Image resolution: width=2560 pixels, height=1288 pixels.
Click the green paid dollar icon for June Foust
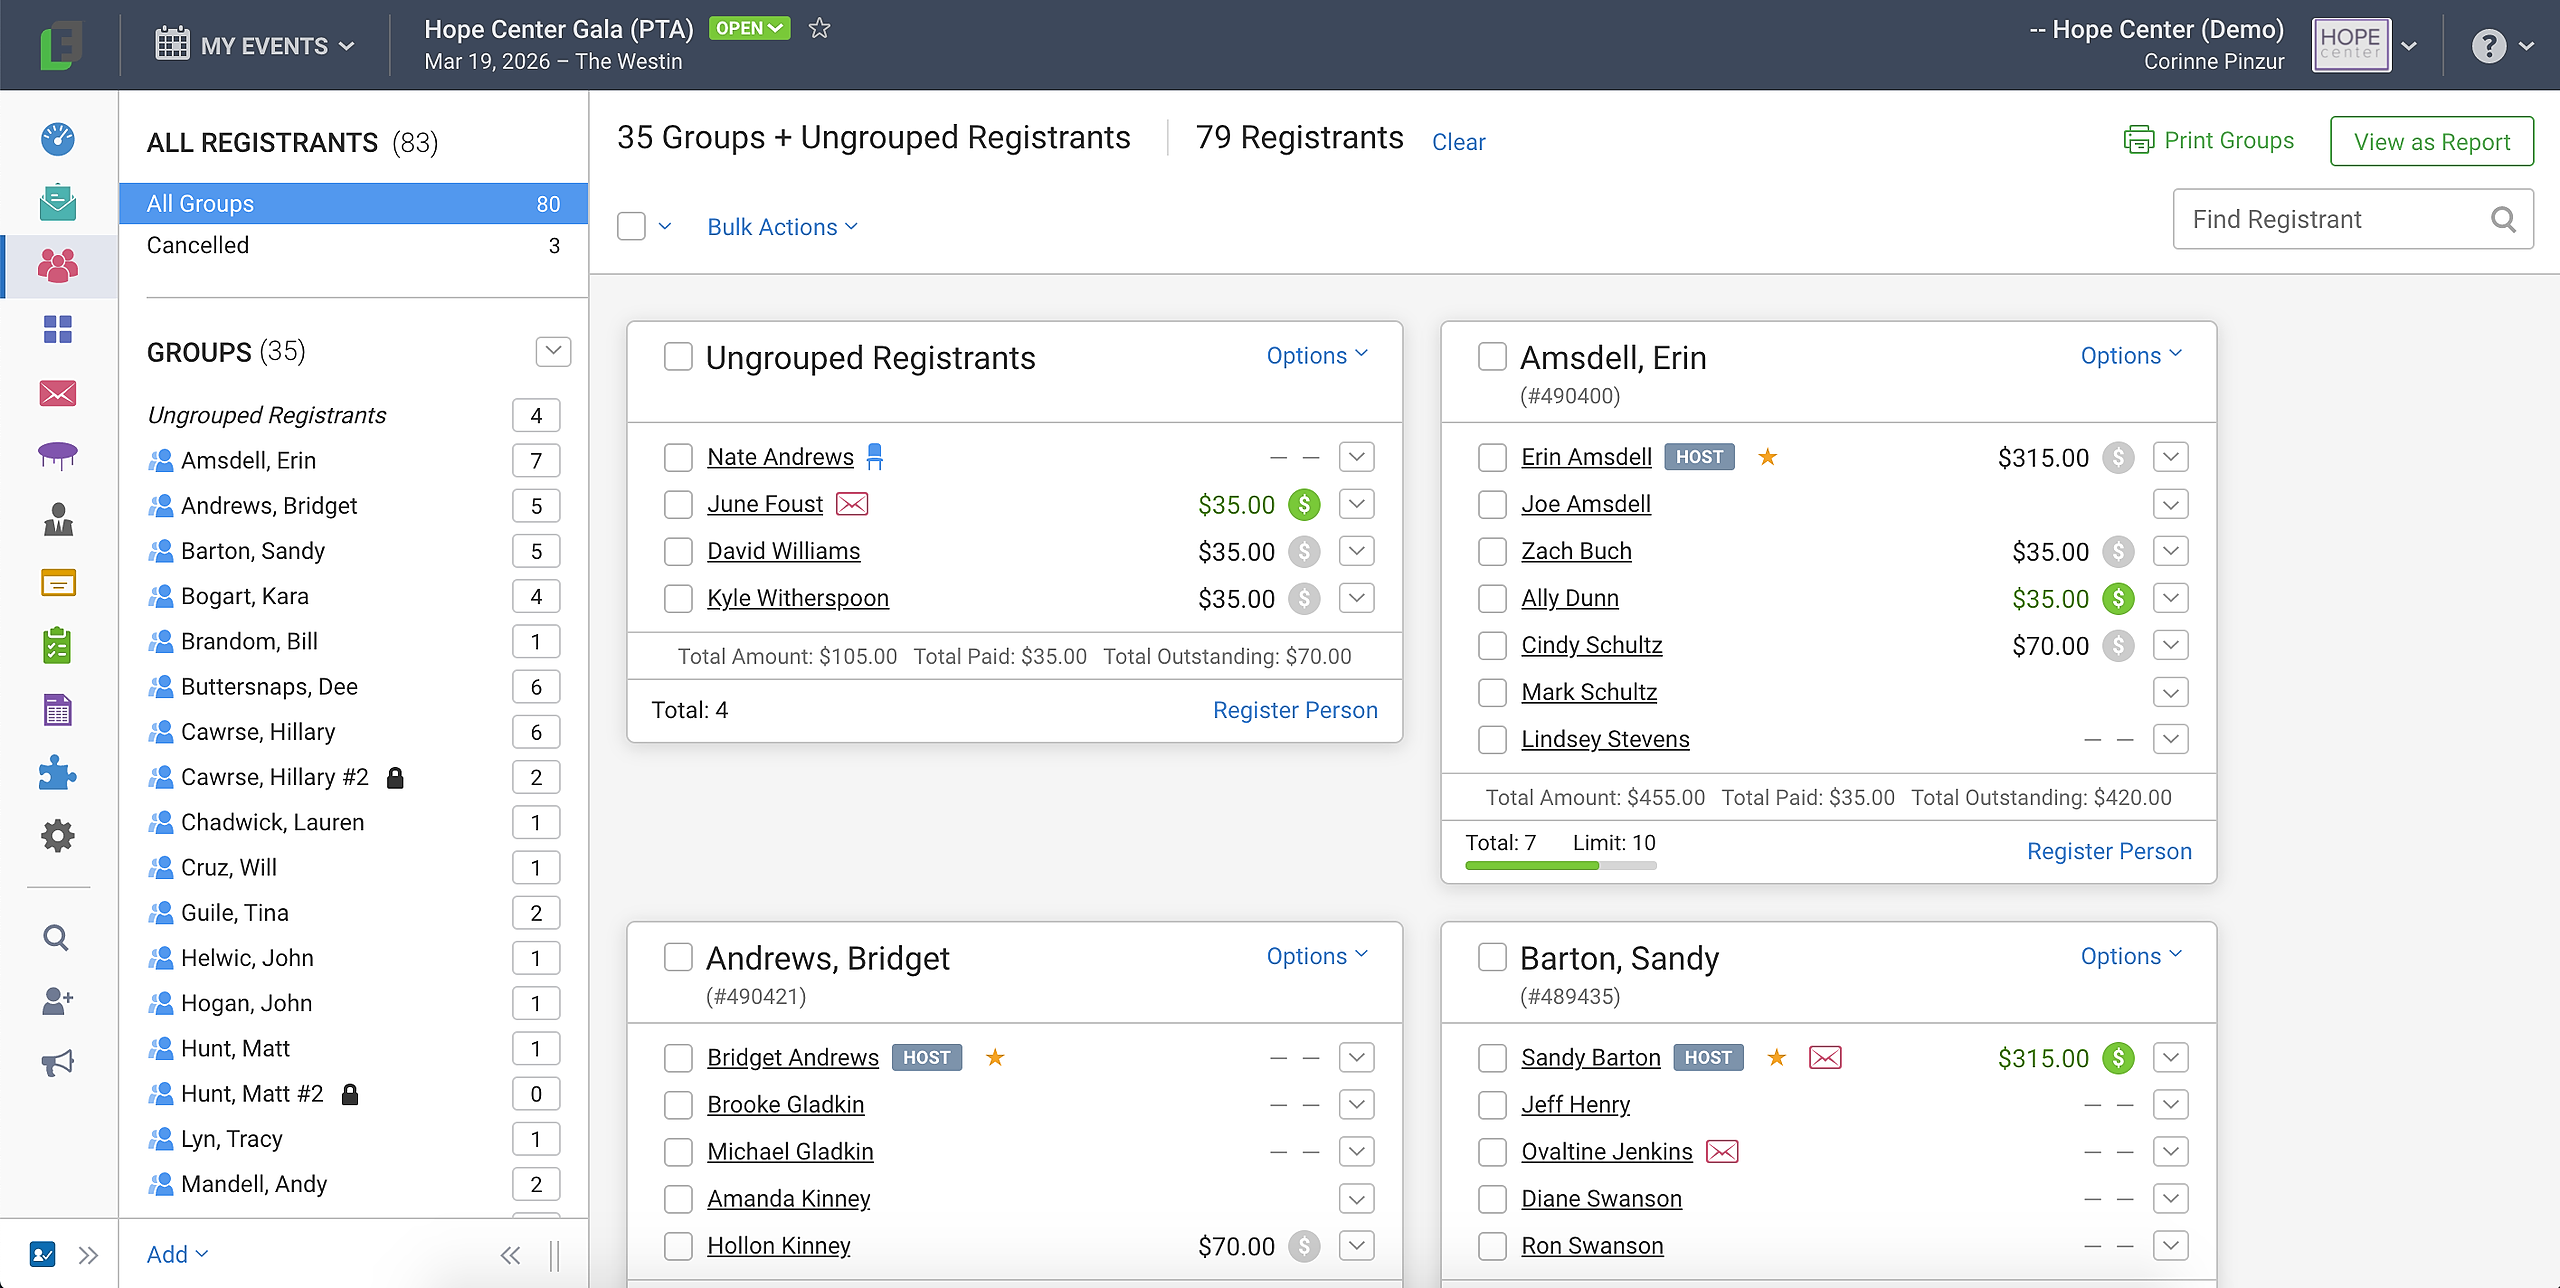[1304, 504]
